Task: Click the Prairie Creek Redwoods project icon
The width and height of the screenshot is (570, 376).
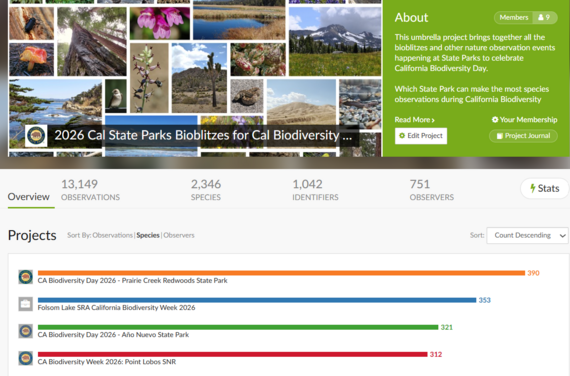Action: 25,277
